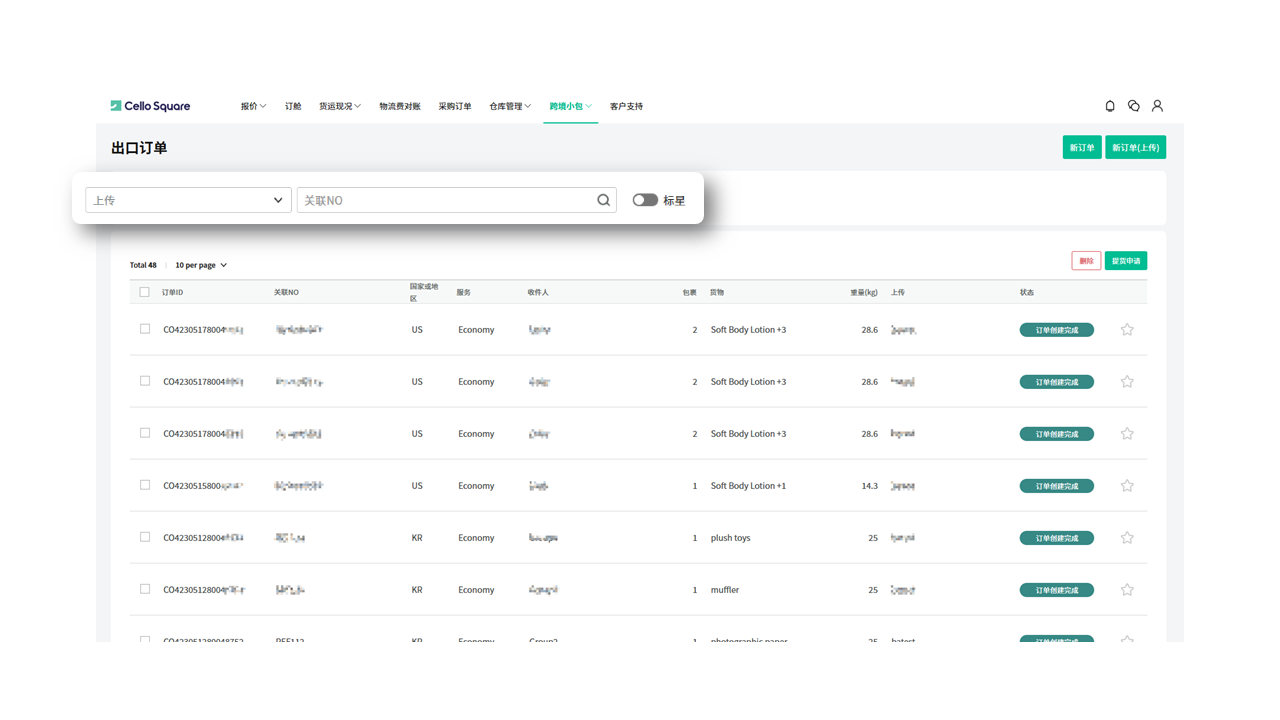The height and width of the screenshot is (720, 1280).
Task: Open the 上传 dropdown filter
Action: 188,200
